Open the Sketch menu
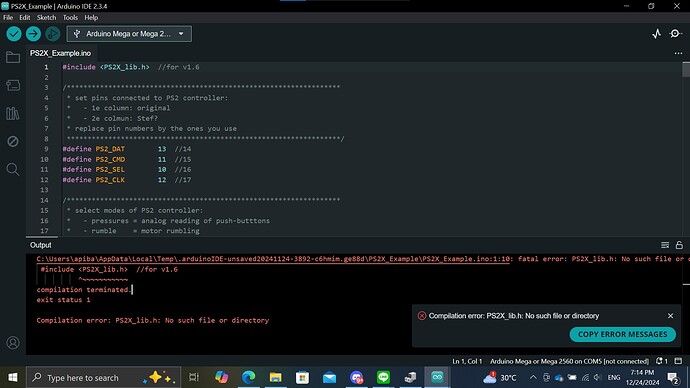Screen dimensions: 690x388 point(46,18)
